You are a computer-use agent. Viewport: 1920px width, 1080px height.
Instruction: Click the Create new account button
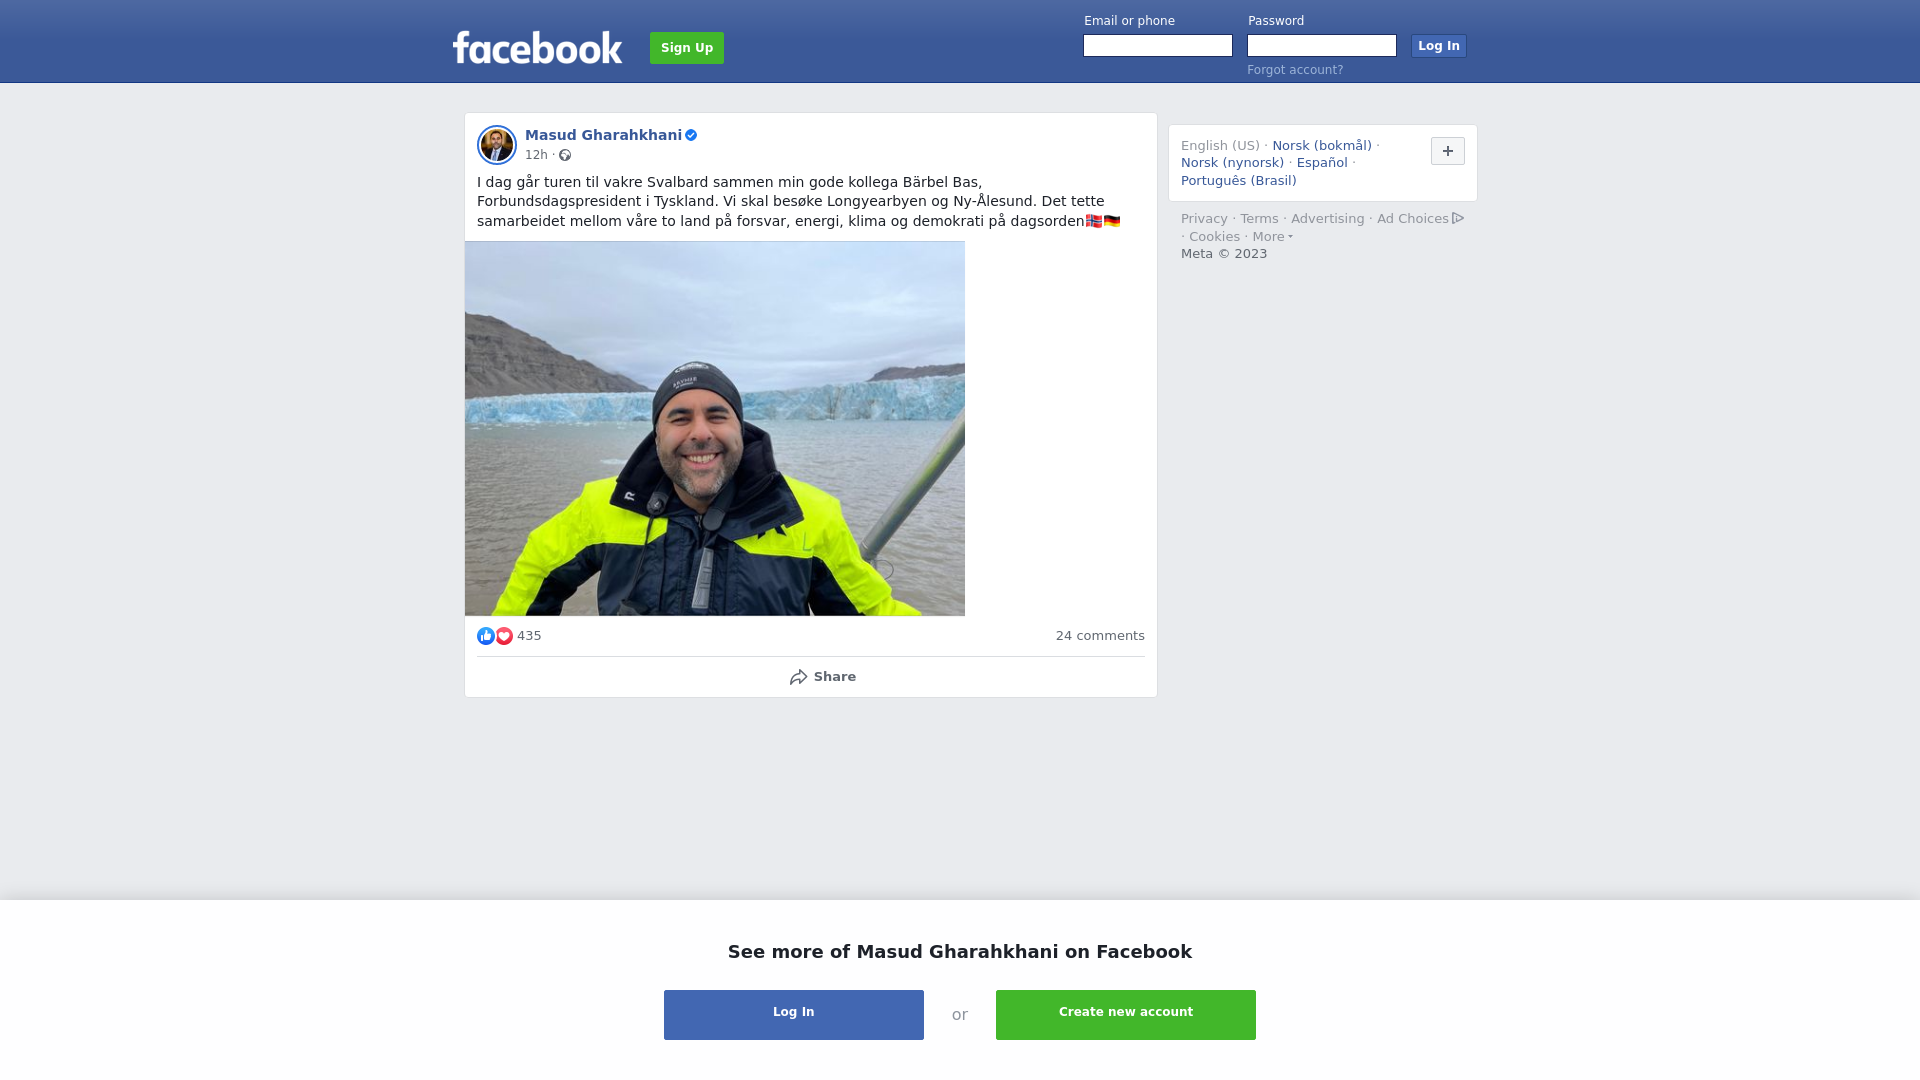1126,1015
